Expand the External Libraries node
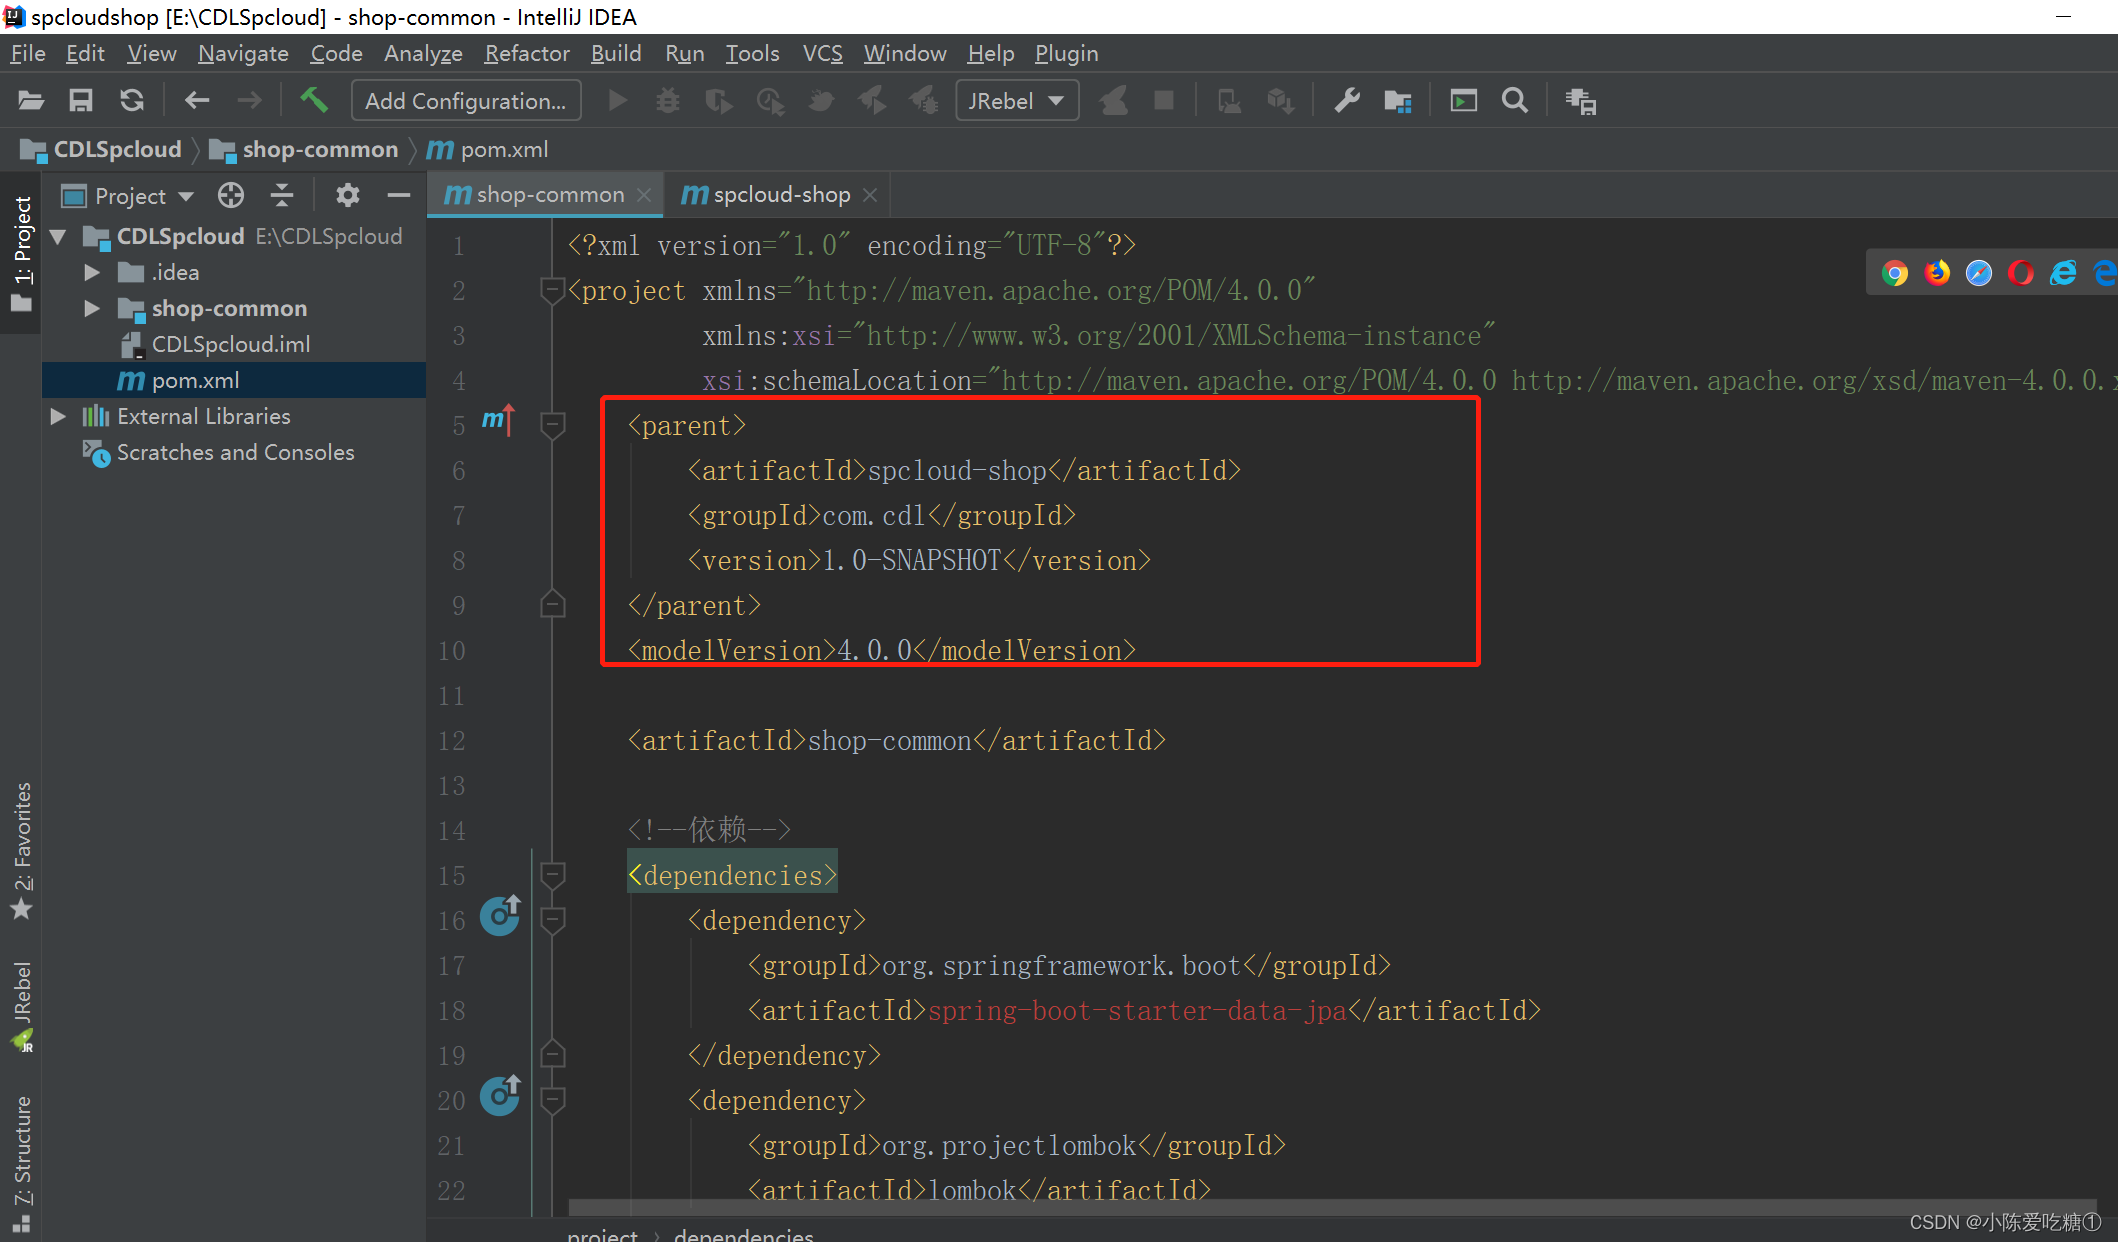Image resolution: width=2118 pixels, height=1242 pixels. point(58,416)
